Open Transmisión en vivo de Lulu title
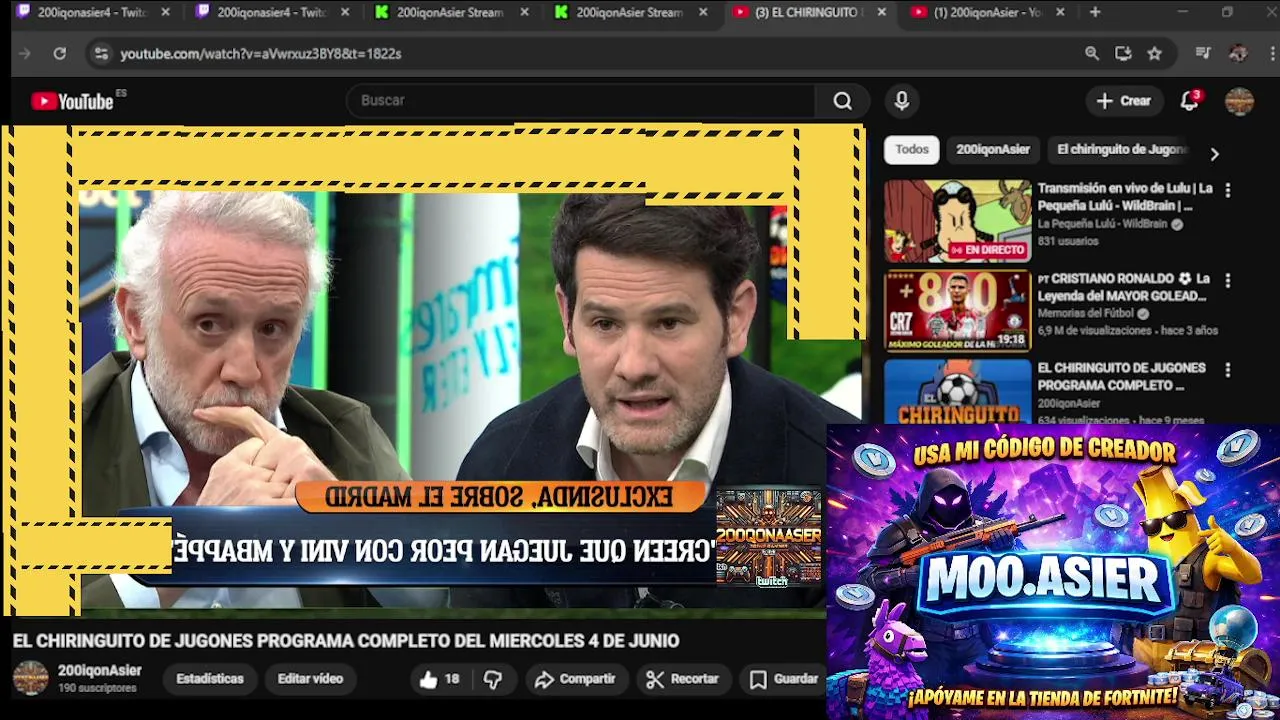The height and width of the screenshot is (720, 1280). click(x=1124, y=197)
